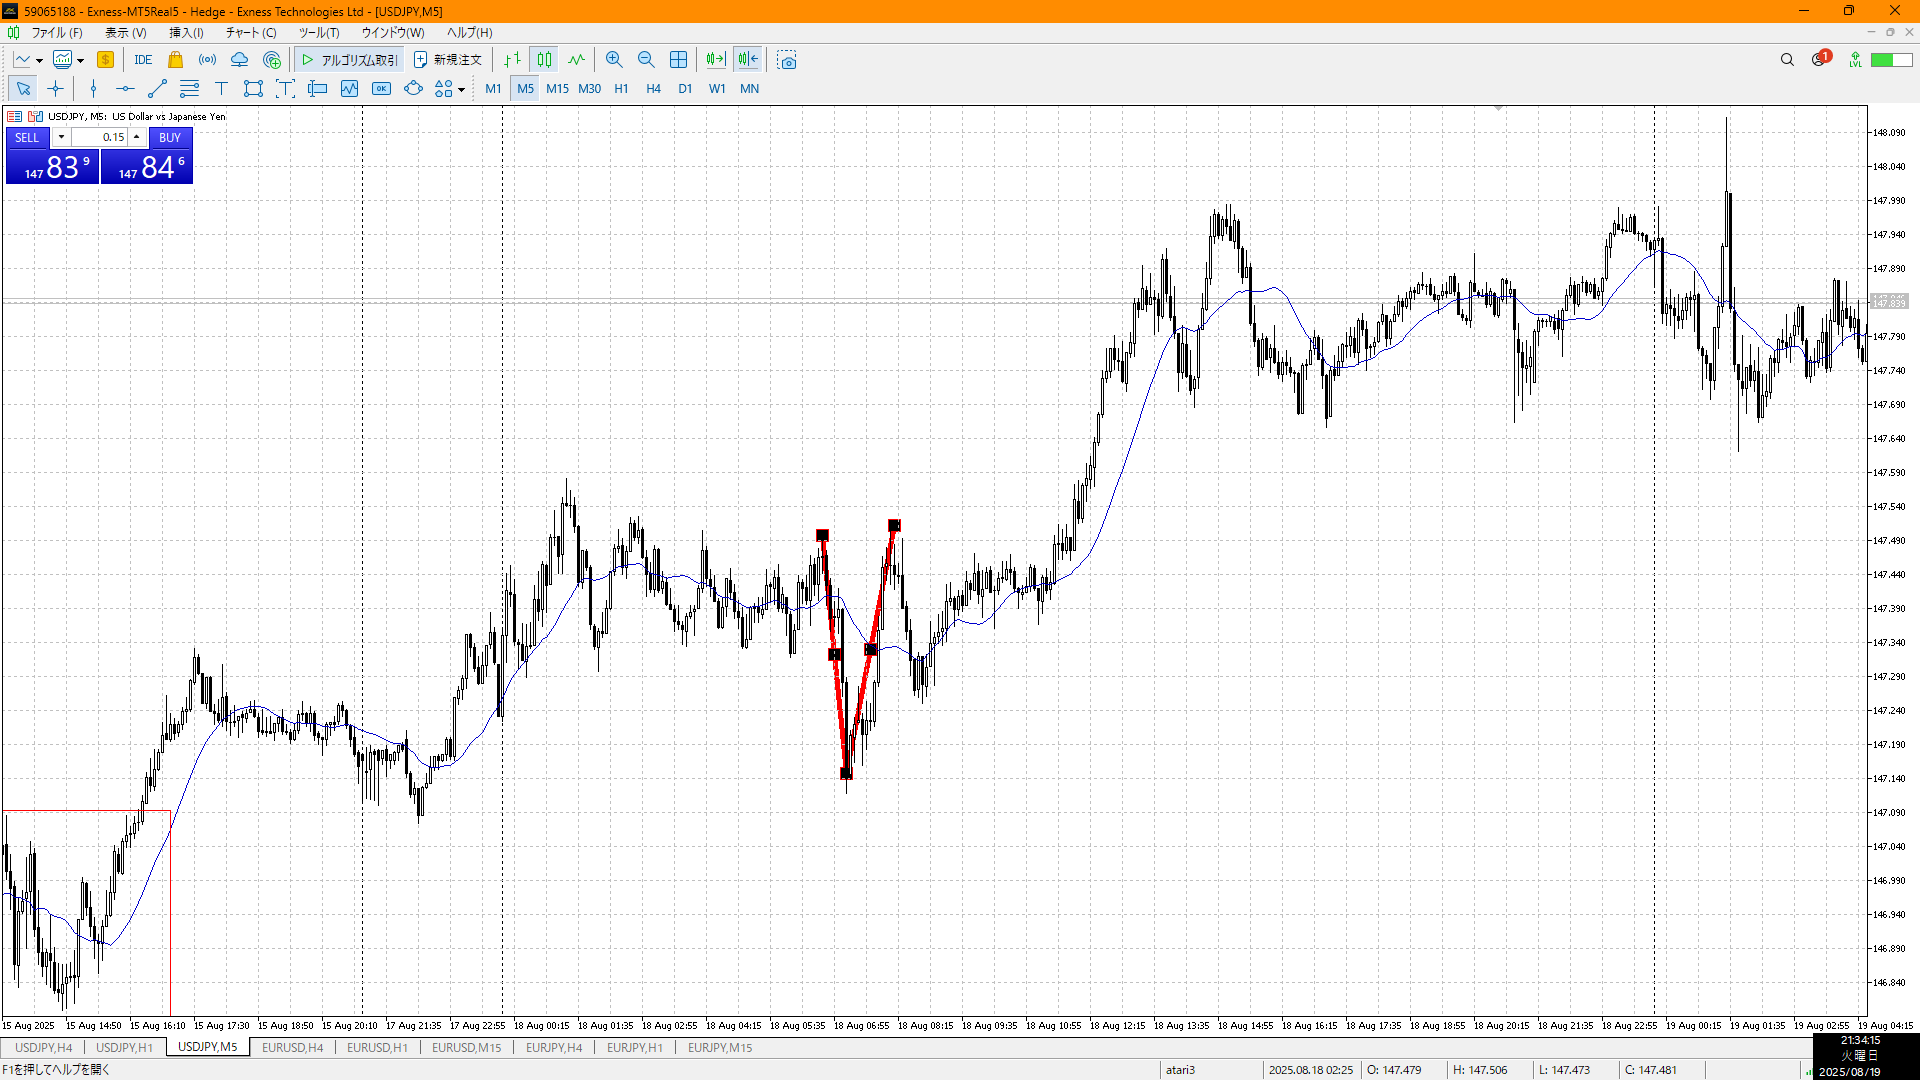Toggle chart shift from right border
Screen dimensions: 1920x1080
(748, 60)
